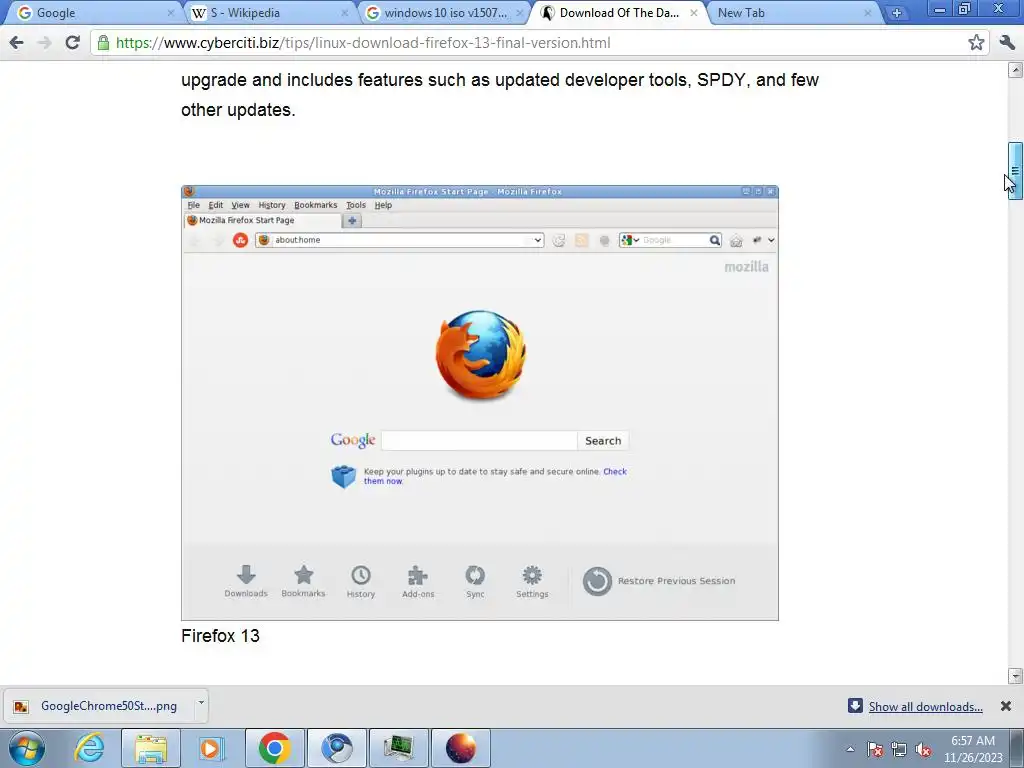Open the system monitor taskbar icon

[399, 748]
